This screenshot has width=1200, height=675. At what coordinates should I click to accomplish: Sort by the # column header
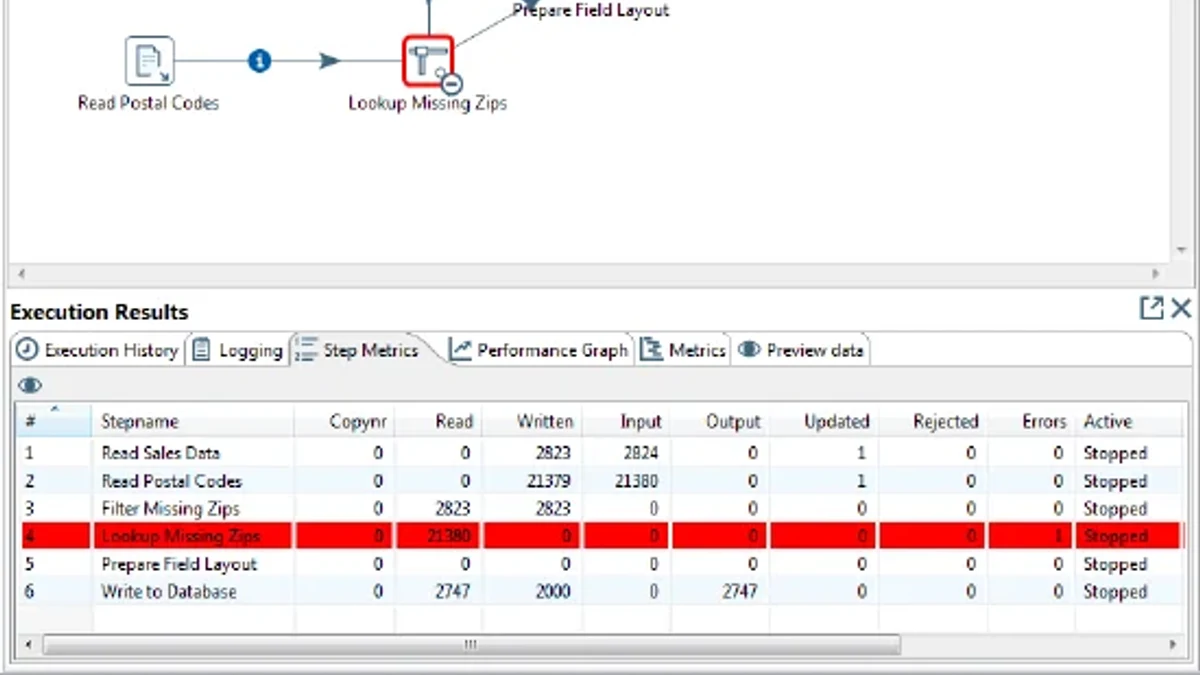click(x=54, y=421)
